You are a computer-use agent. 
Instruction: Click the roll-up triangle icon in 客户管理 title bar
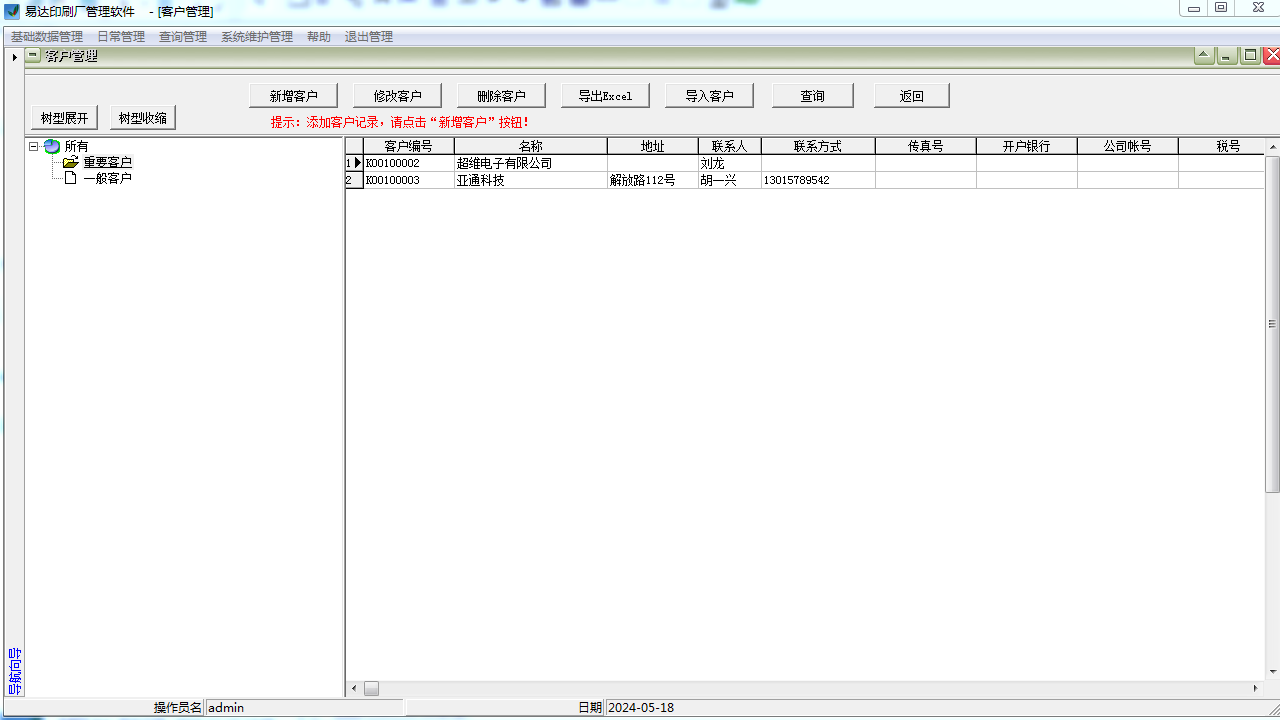point(1205,56)
